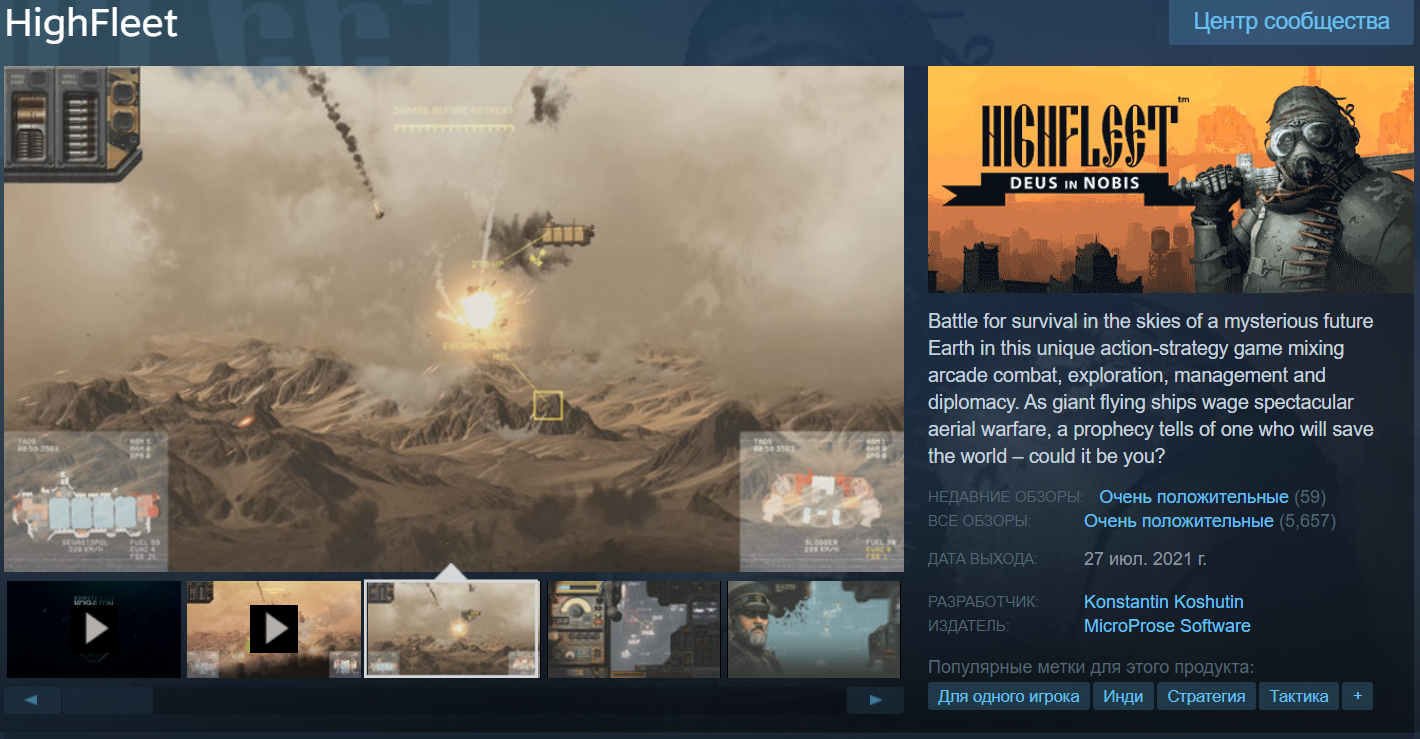
Task: Open the bearded commander screenshot thumbnail
Action: click(x=814, y=629)
